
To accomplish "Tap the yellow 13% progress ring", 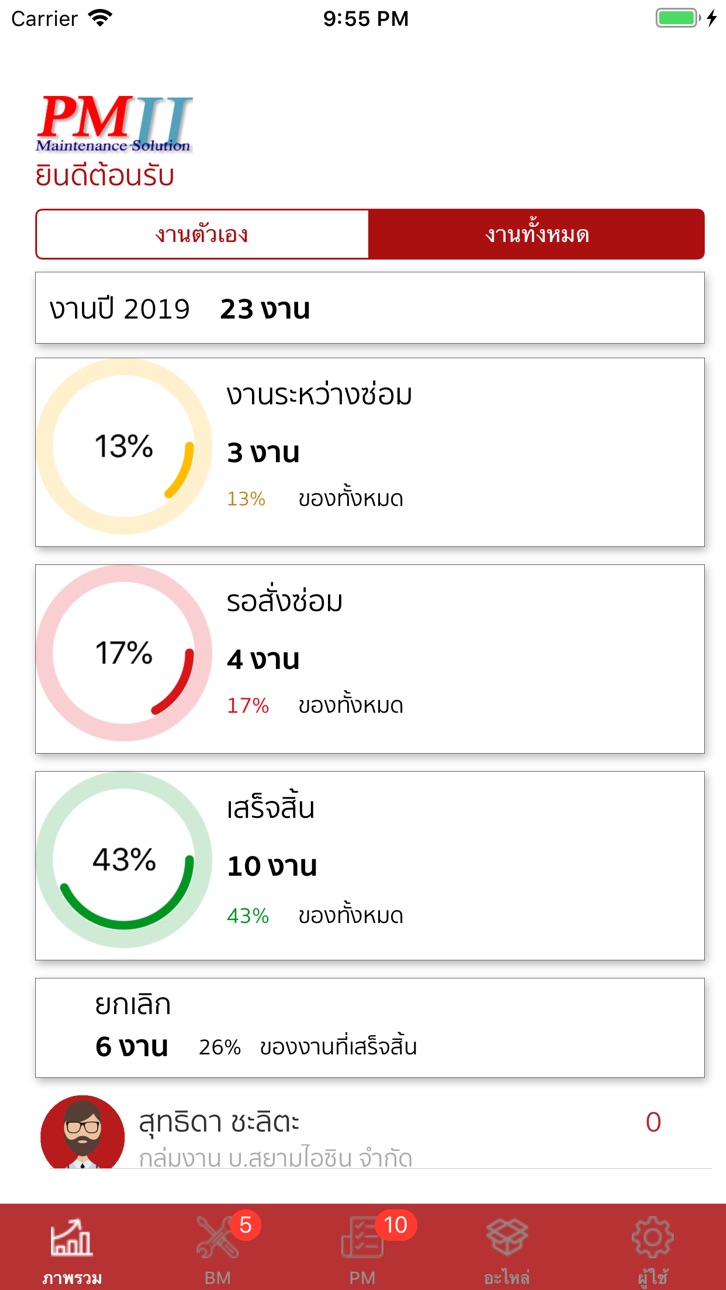I will [124, 446].
